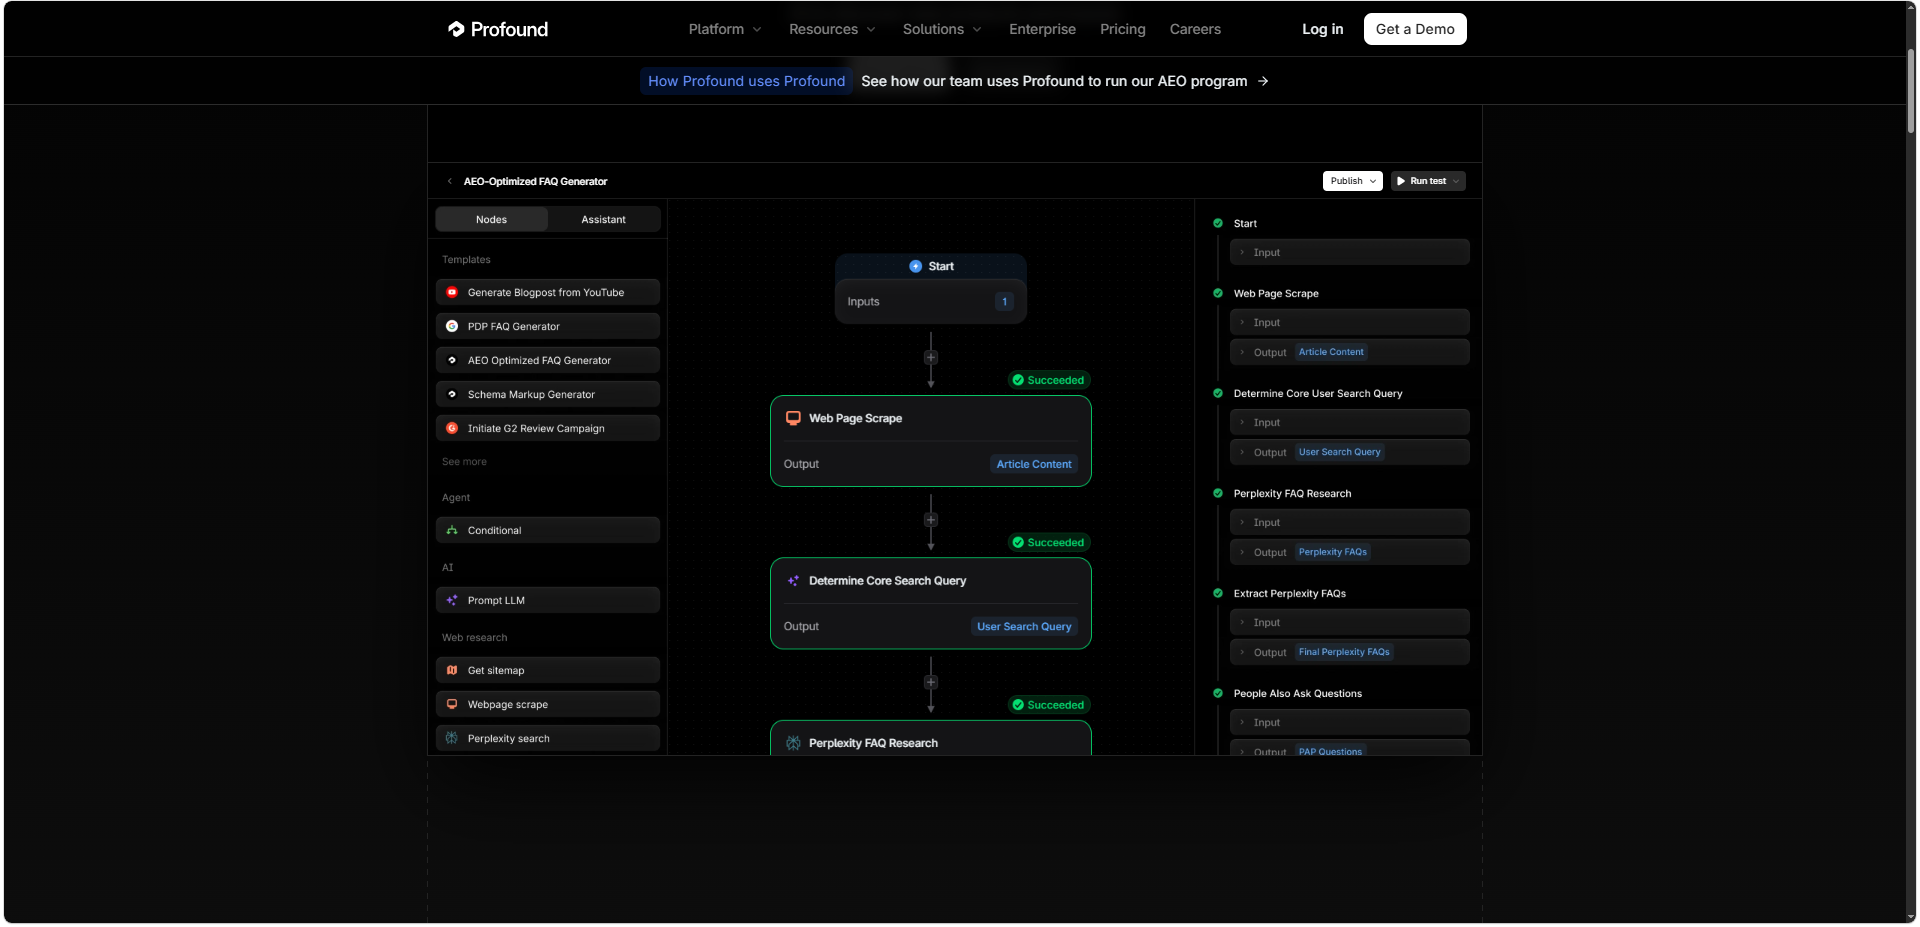
Task: Click the How Profound uses Profound badge
Action: coord(746,81)
